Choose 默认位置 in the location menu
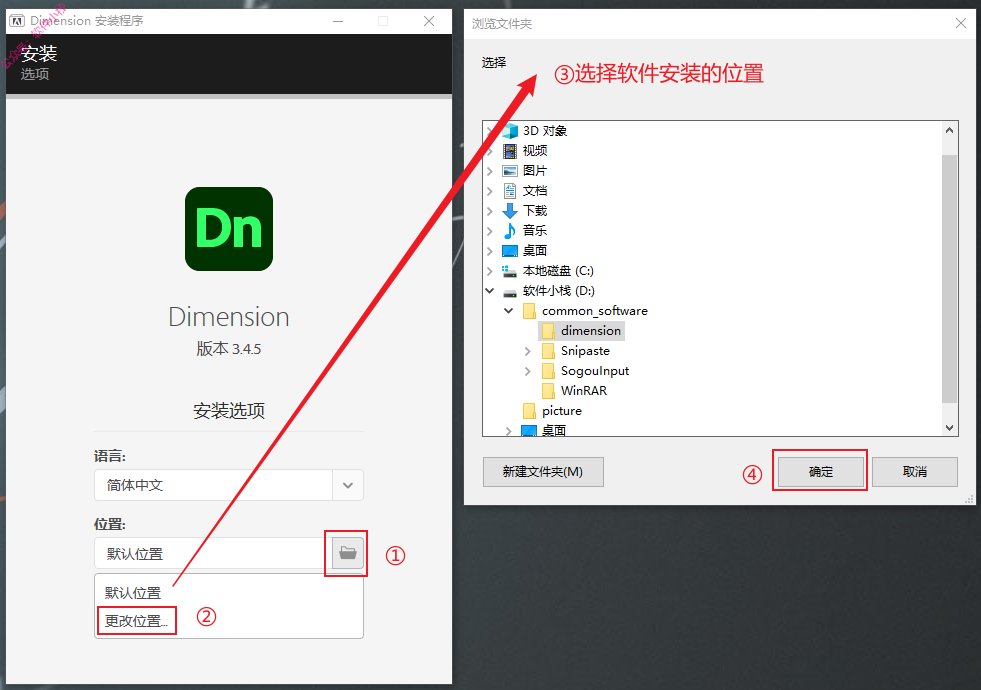The width and height of the screenshot is (981, 690). click(x=133, y=593)
